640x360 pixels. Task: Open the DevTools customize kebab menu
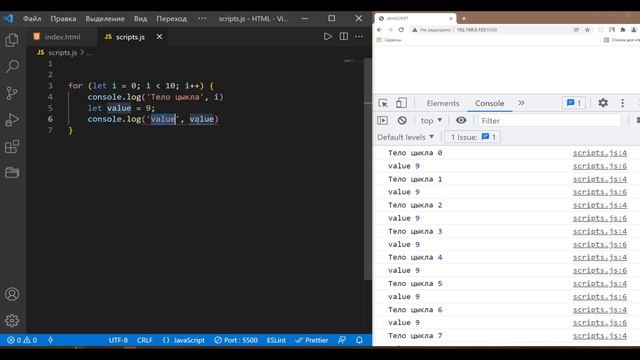(x=622, y=103)
